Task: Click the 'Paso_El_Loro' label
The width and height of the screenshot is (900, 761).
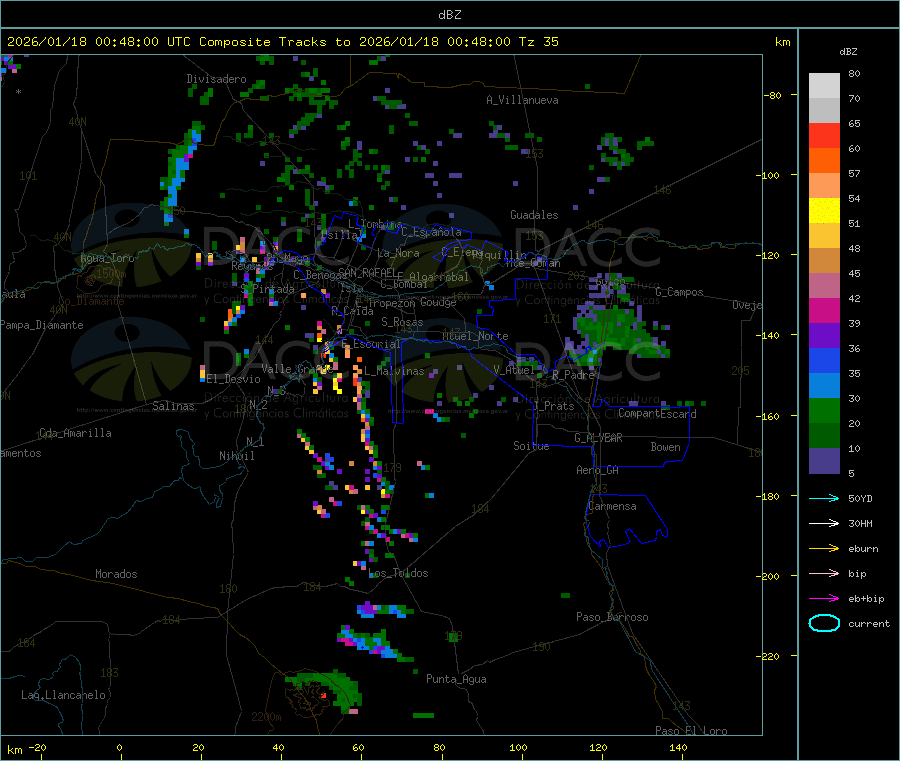Action: (691, 731)
